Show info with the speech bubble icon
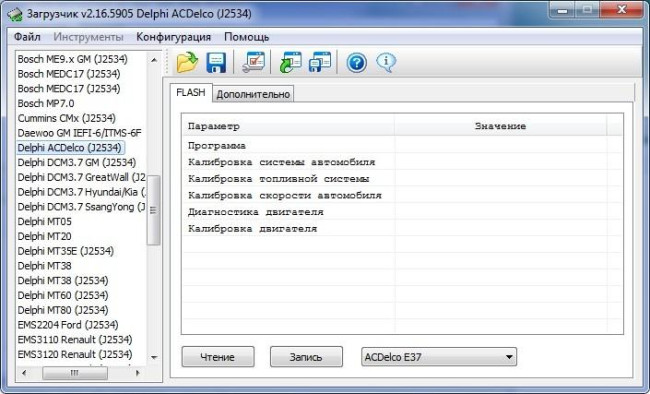The image size is (650, 394). (x=386, y=63)
